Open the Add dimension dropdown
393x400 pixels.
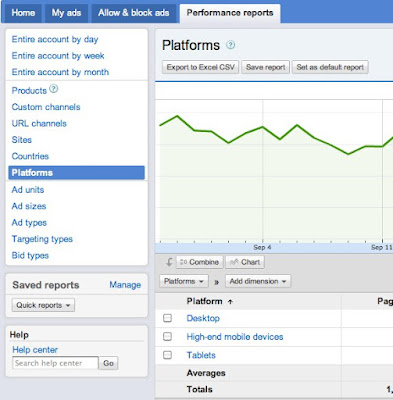(x=258, y=281)
